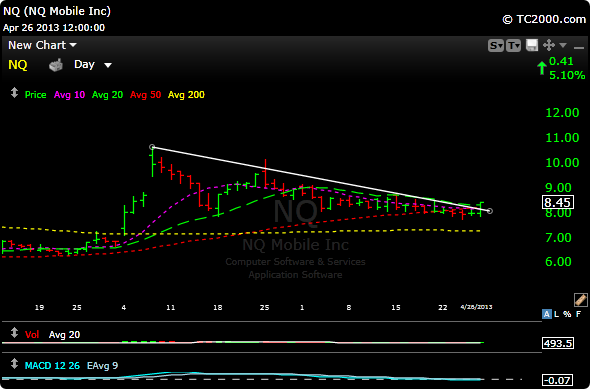The height and width of the screenshot is (389, 590).
Task: Click the volume Avg 20 label
Action: pyautogui.click(x=64, y=335)
